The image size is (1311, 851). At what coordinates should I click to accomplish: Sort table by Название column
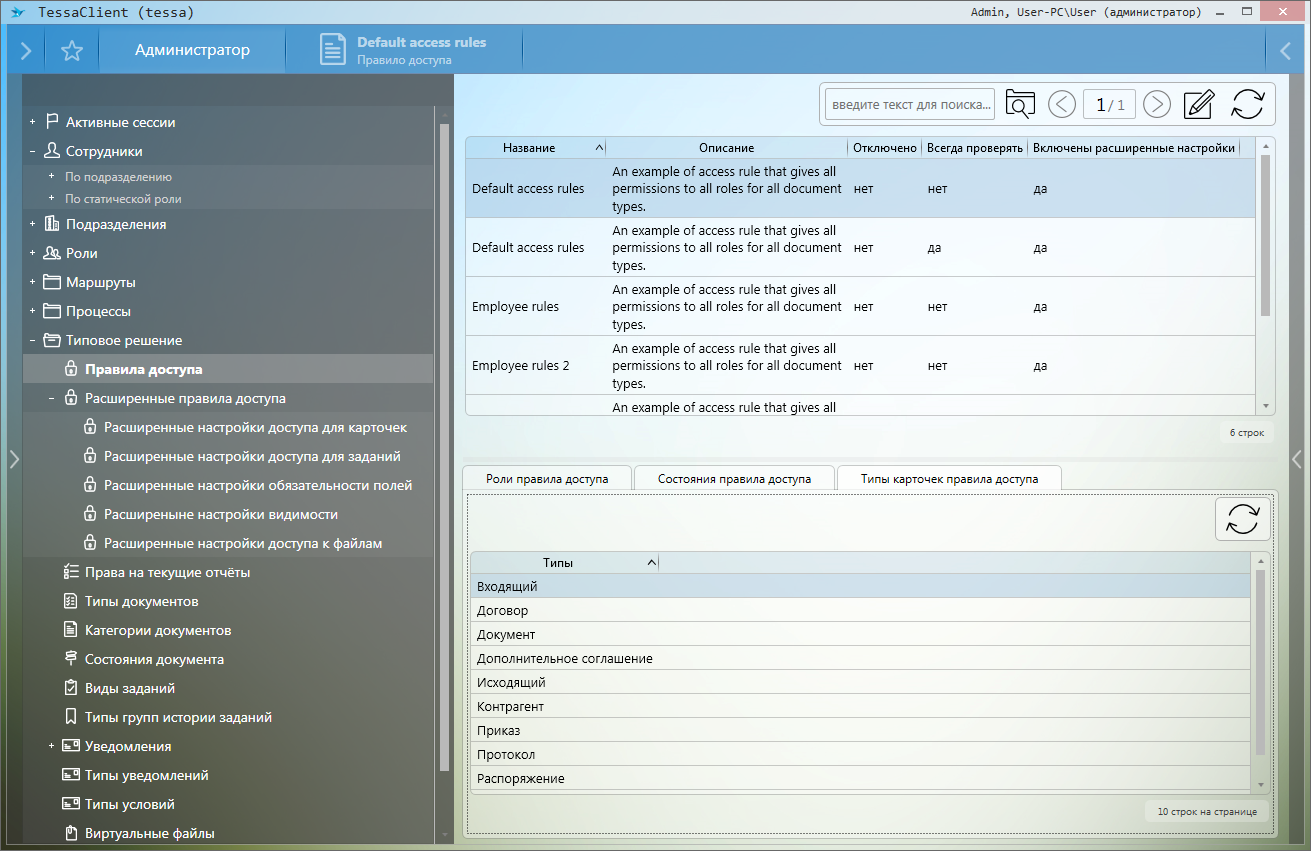536,148
